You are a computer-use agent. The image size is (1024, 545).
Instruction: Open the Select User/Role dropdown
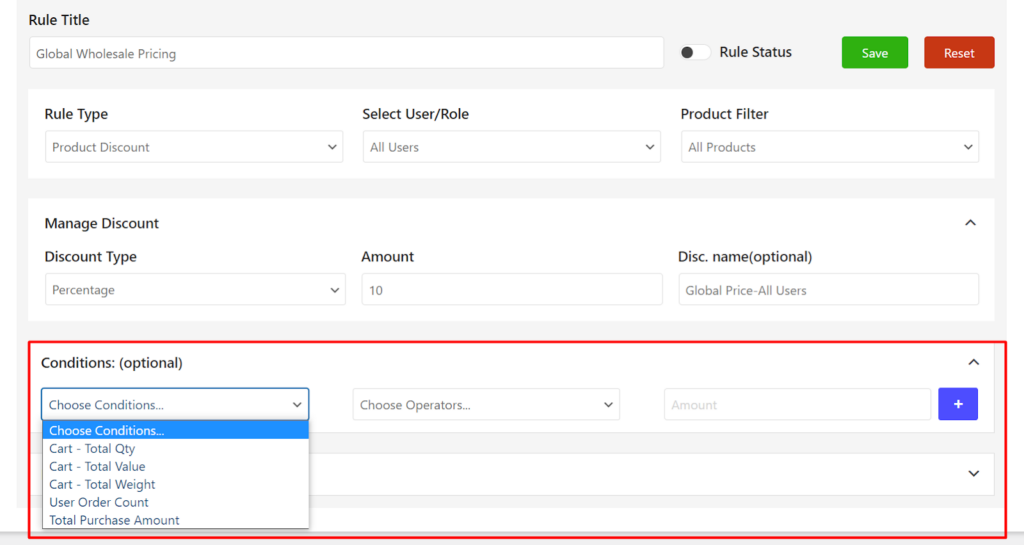click(511, 147)
